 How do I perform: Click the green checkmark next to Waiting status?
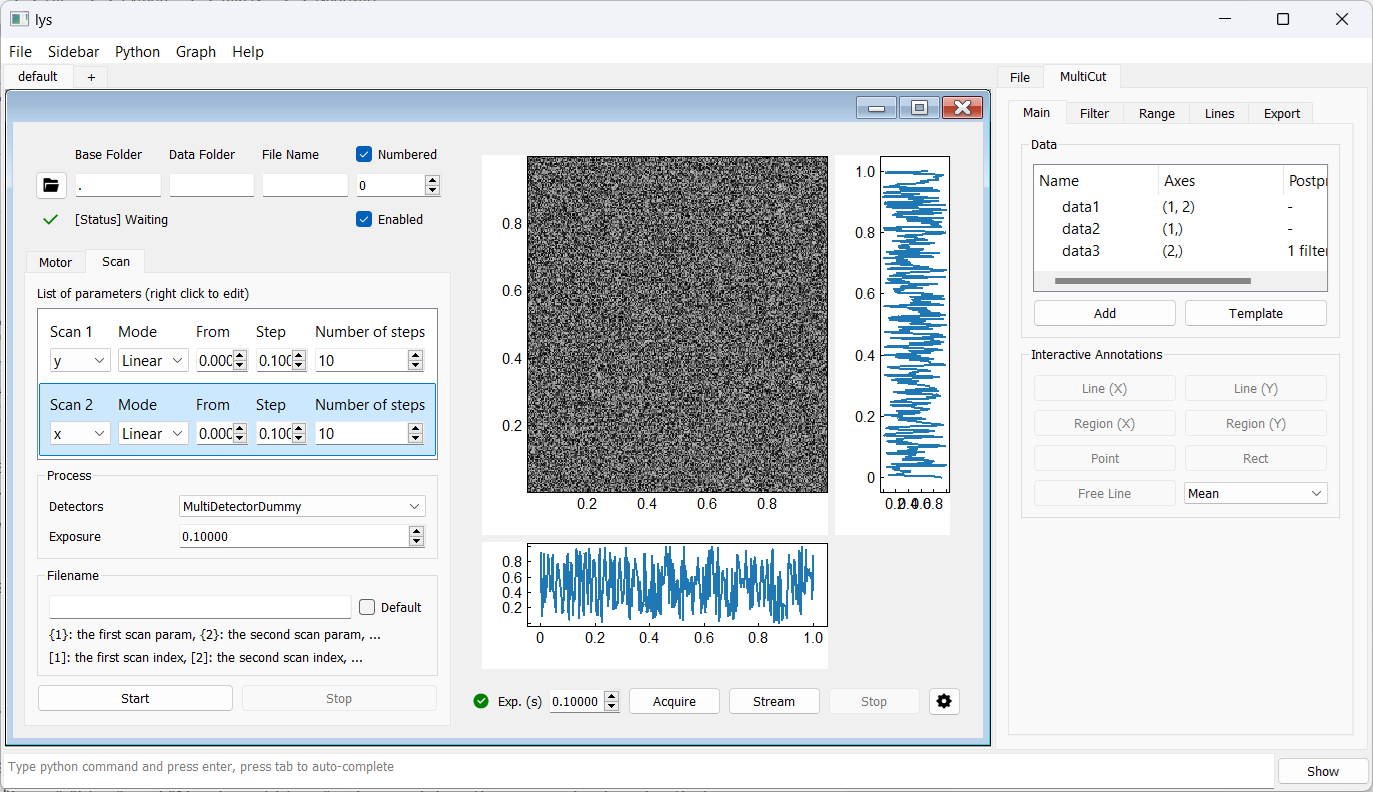click(x=51, y=219)
